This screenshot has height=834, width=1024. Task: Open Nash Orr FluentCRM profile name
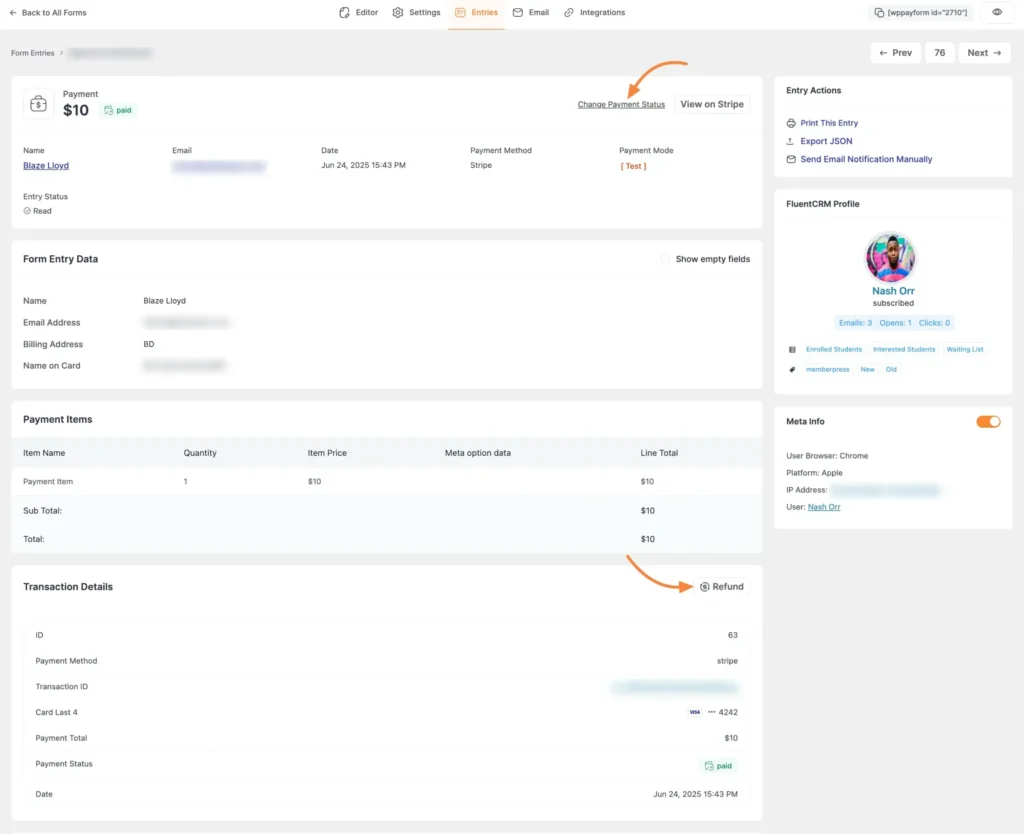893,291
